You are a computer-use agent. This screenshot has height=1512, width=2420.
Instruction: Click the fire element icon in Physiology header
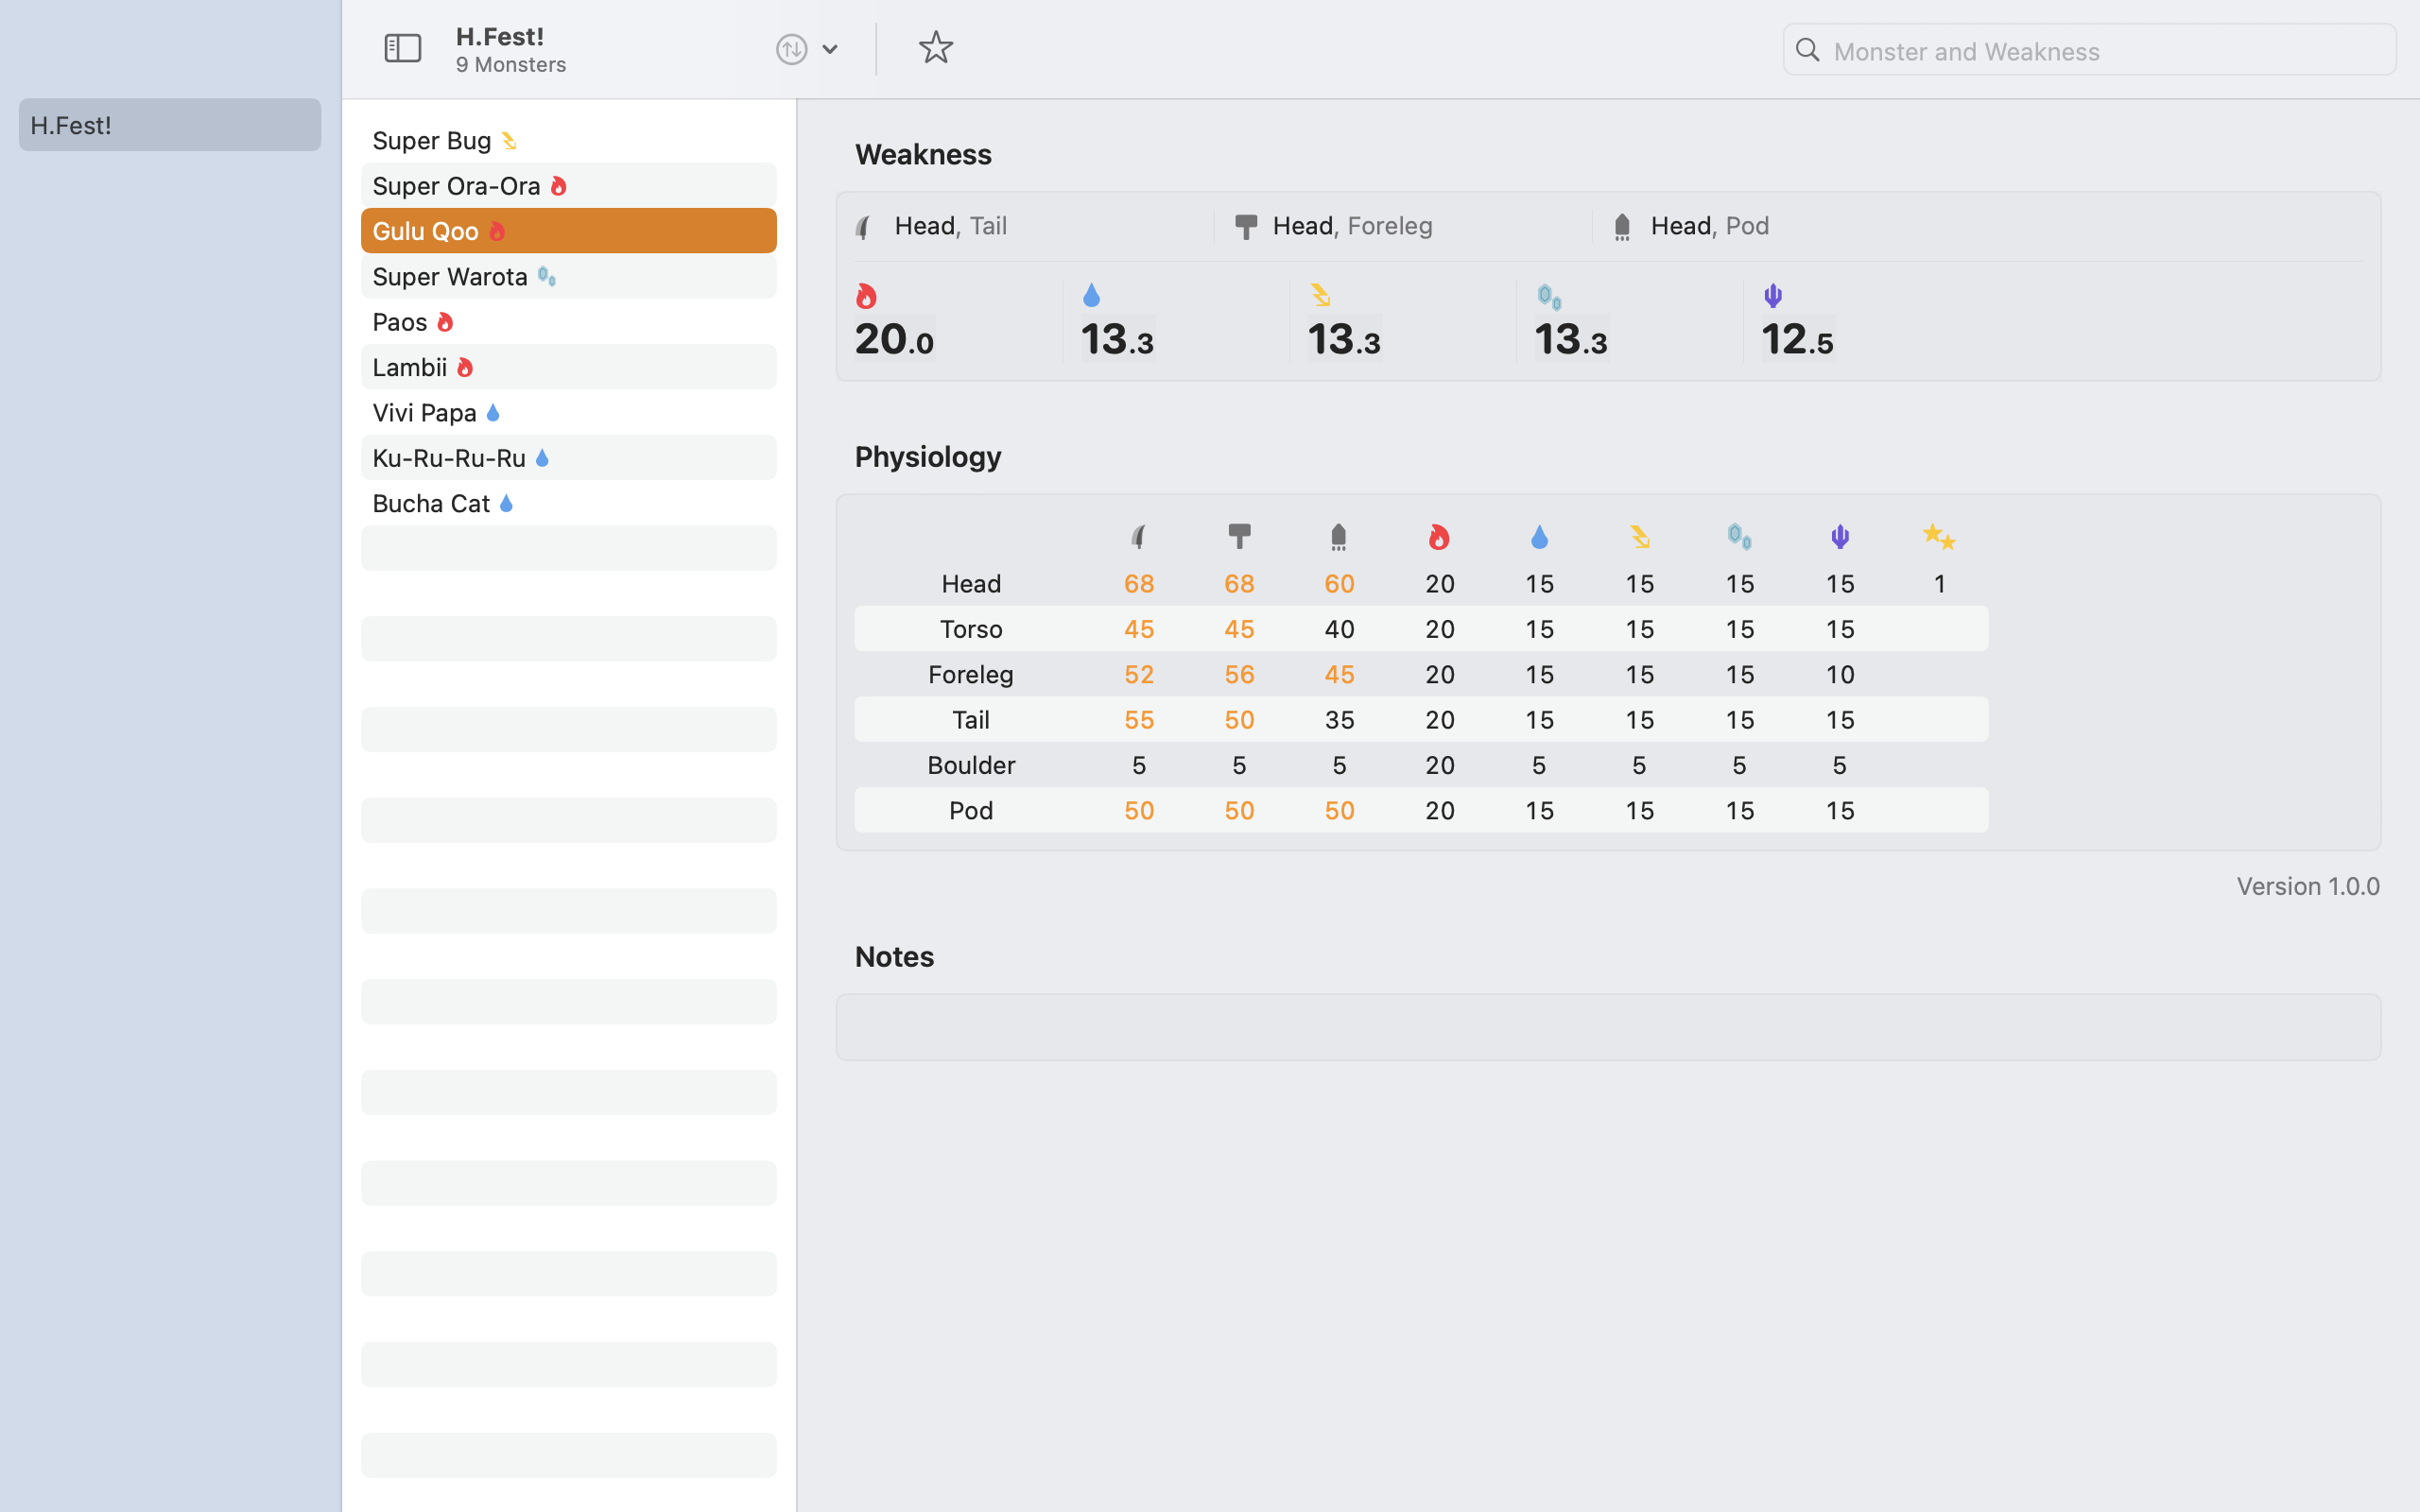pyautogui.click(x=1439, y=538)
